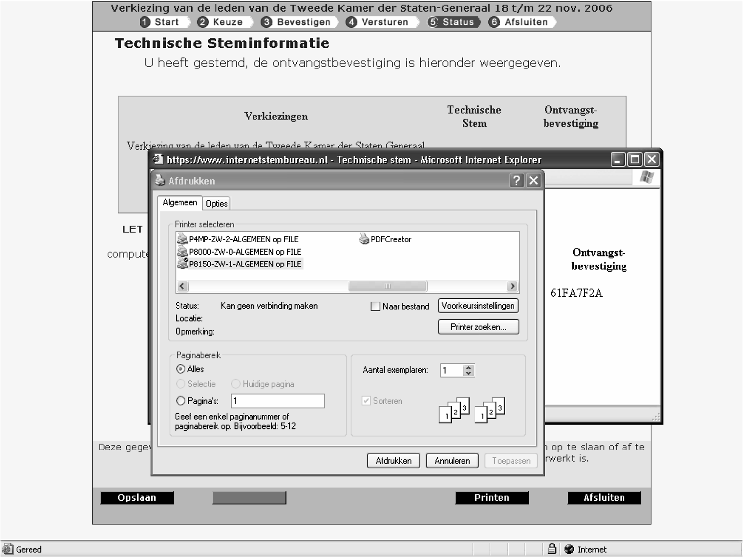Enable the Naar bestand checkbox
Viewport: 743px width, 557px height.
[x=375, y=307]
